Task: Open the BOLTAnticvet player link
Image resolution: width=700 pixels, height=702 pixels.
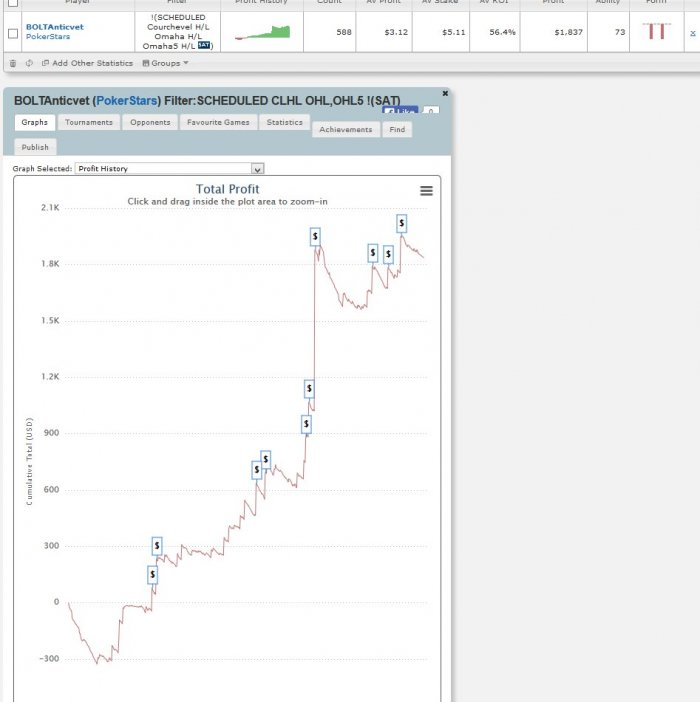Action: coord(55,27)
